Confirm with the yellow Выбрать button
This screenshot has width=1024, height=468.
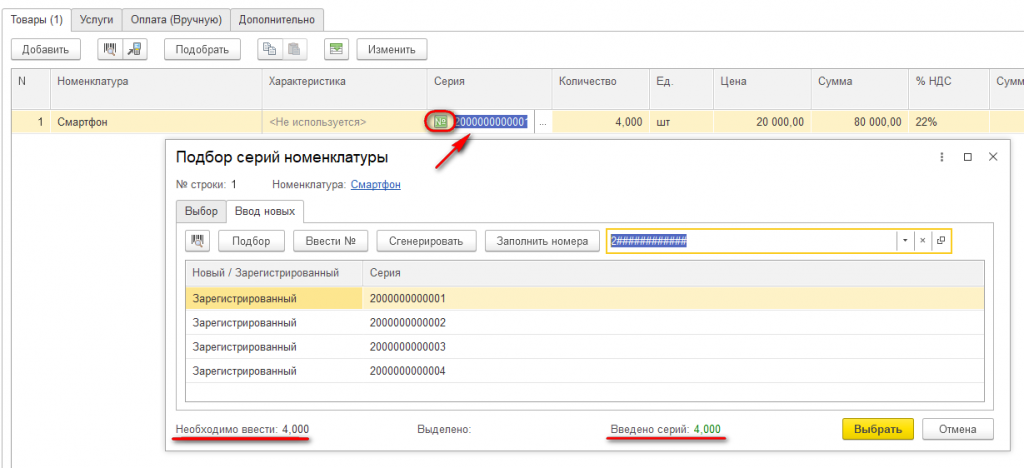pos(878,429)
